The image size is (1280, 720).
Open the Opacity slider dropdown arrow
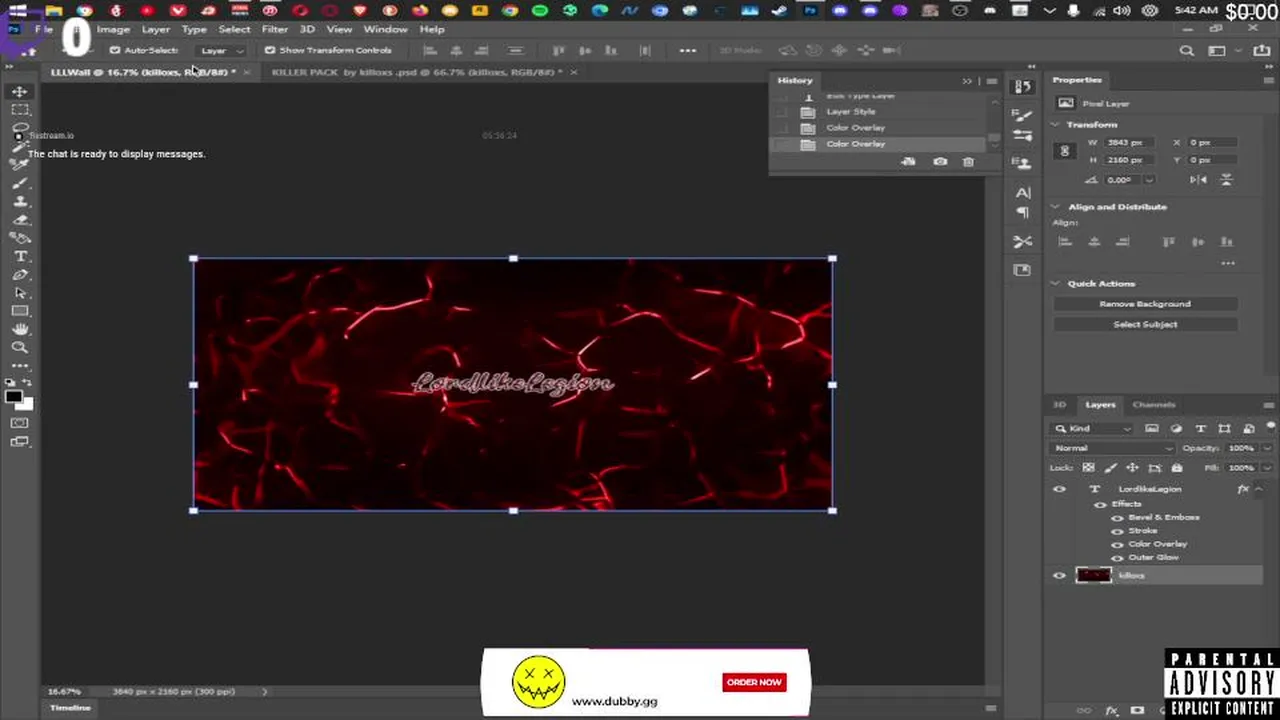coord(1266,448)
